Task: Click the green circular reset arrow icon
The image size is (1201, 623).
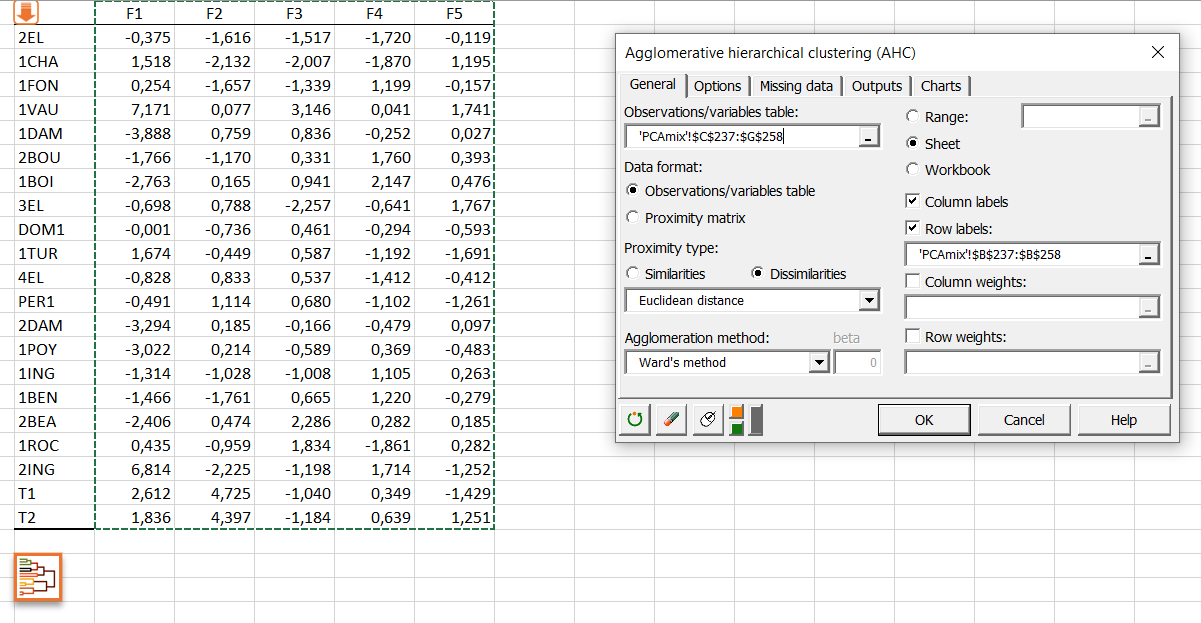Action: (635, 420)
